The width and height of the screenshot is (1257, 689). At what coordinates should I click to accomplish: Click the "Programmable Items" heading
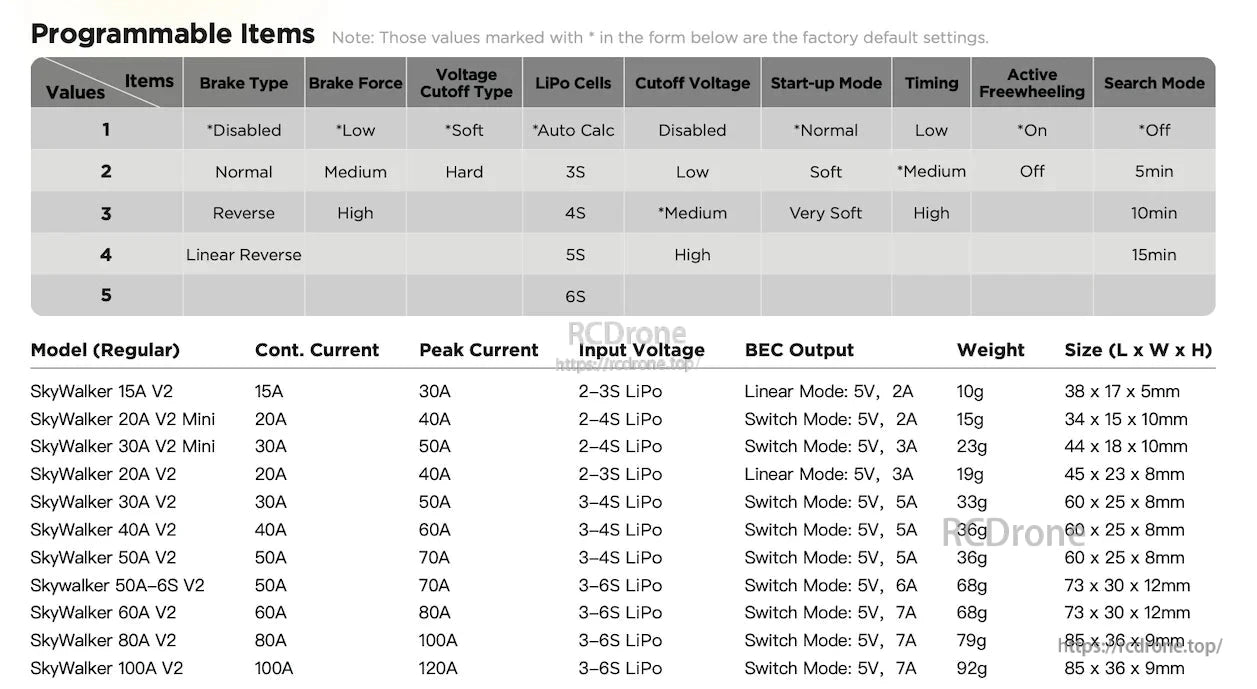point(173,34)
